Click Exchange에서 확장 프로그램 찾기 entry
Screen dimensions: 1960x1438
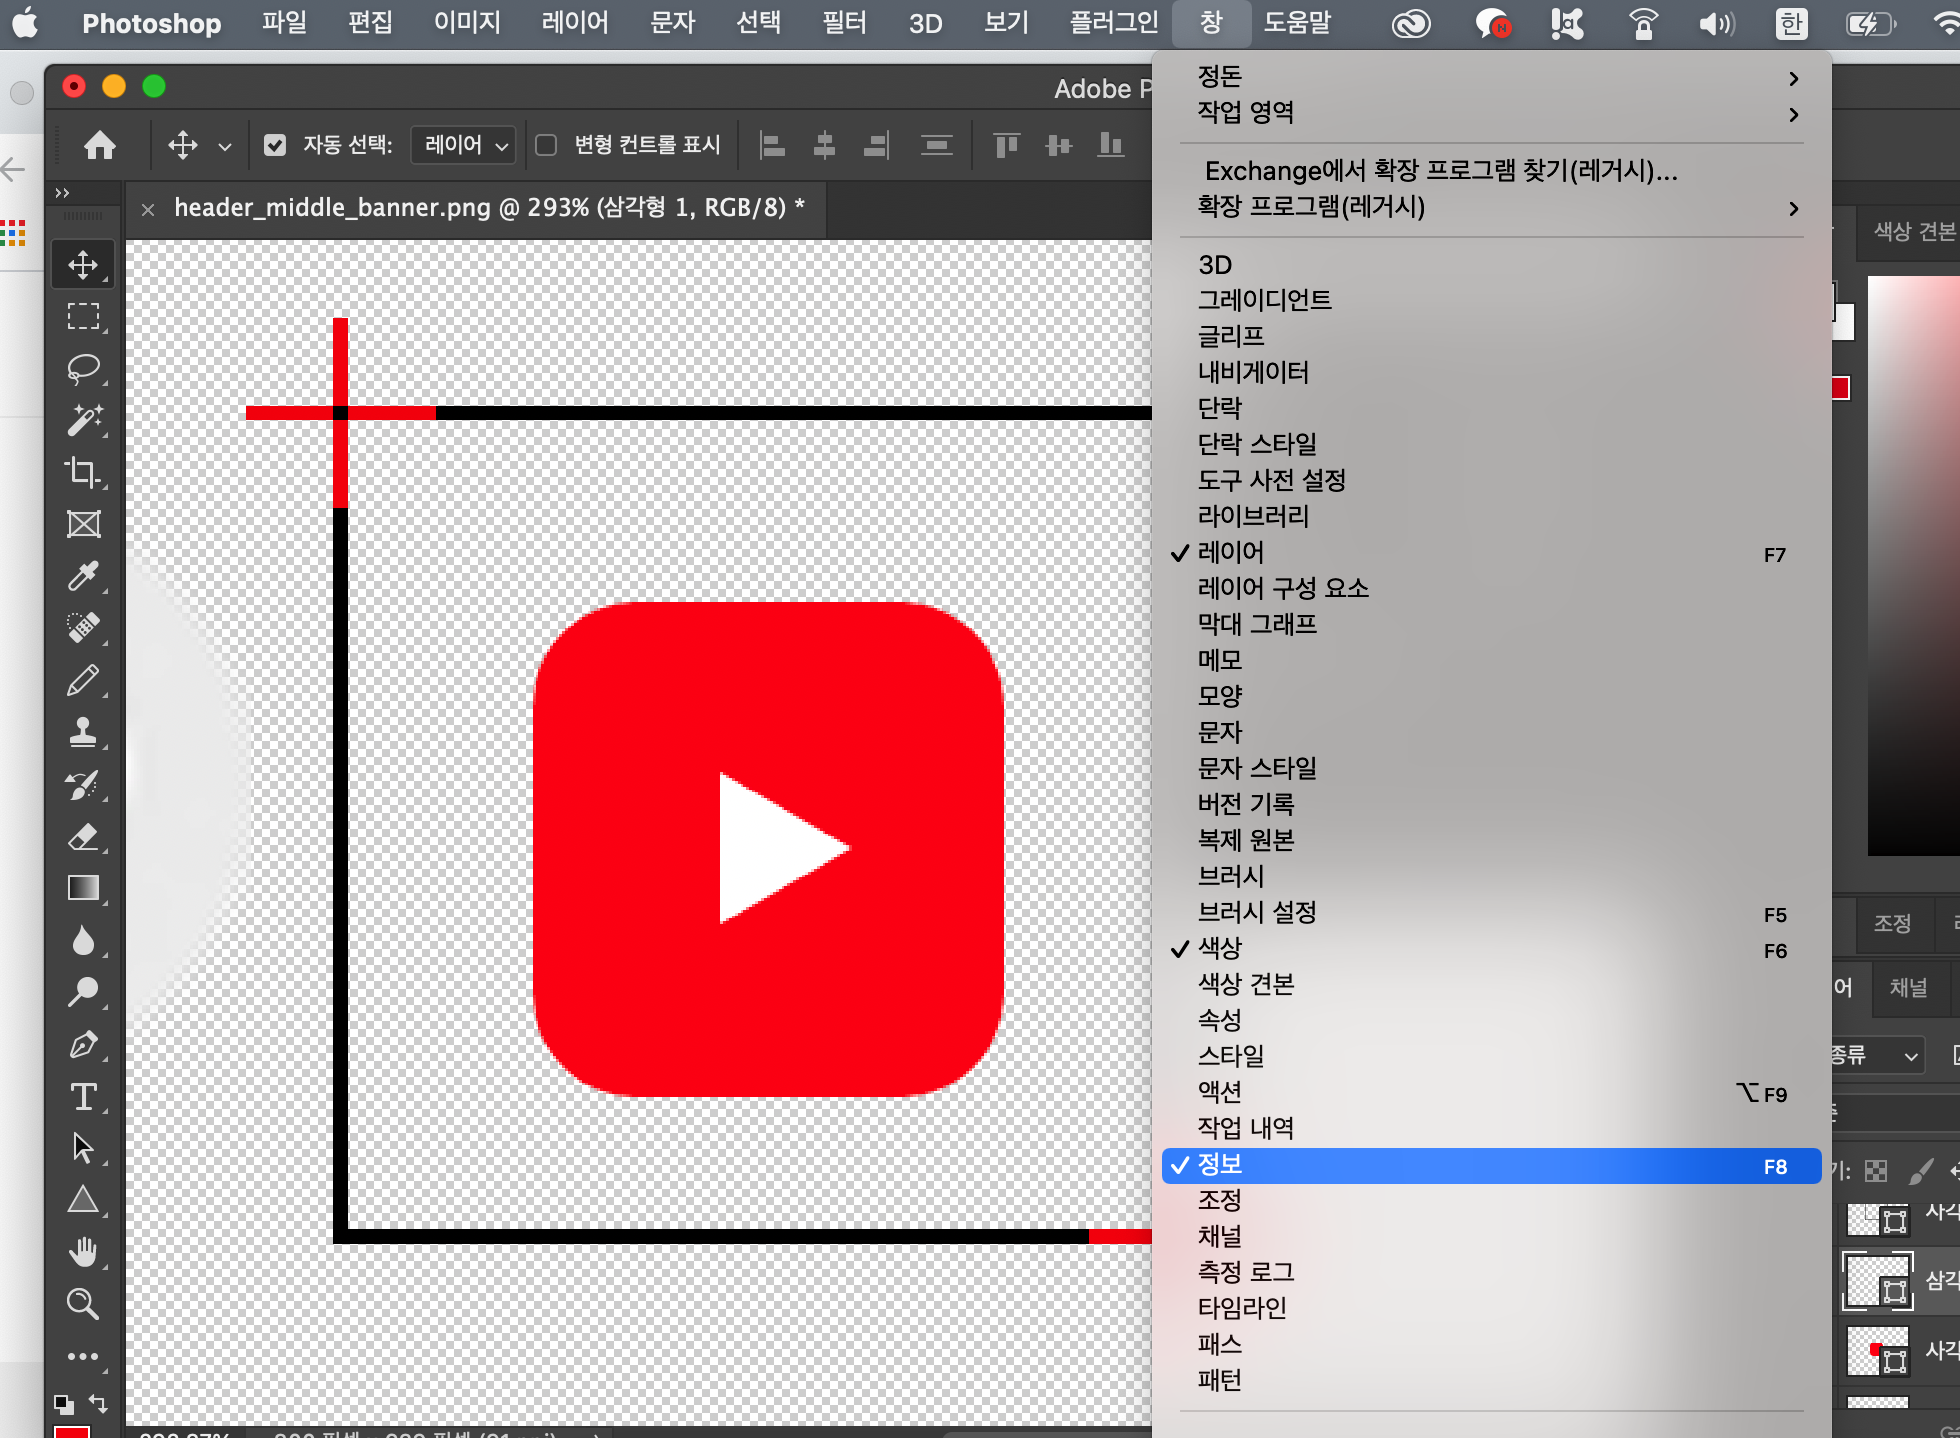pos(1440,171)
